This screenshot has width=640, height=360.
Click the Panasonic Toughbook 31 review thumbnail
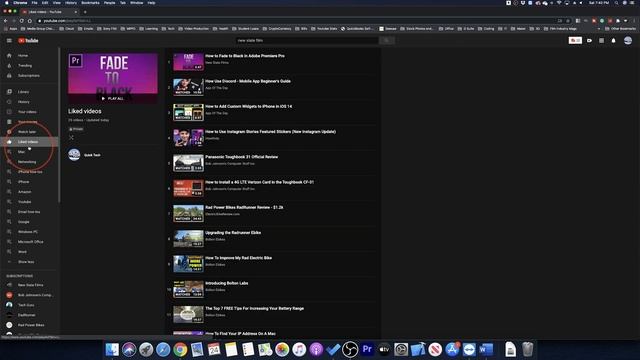(188, 162)
